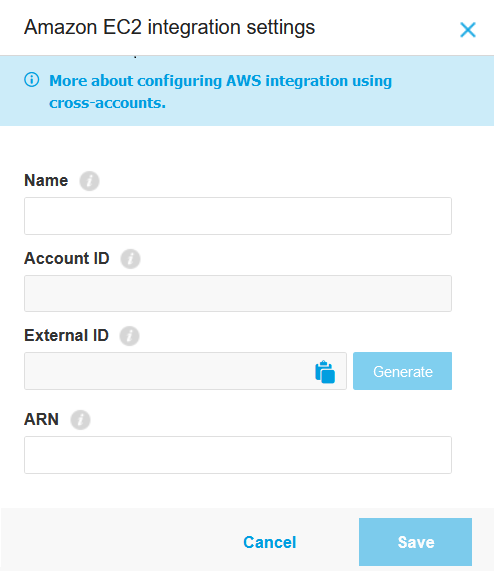Viewport: 494px width, 571px height.
Task: Cancel the integration settings
Action: click(x=270, y=542)
